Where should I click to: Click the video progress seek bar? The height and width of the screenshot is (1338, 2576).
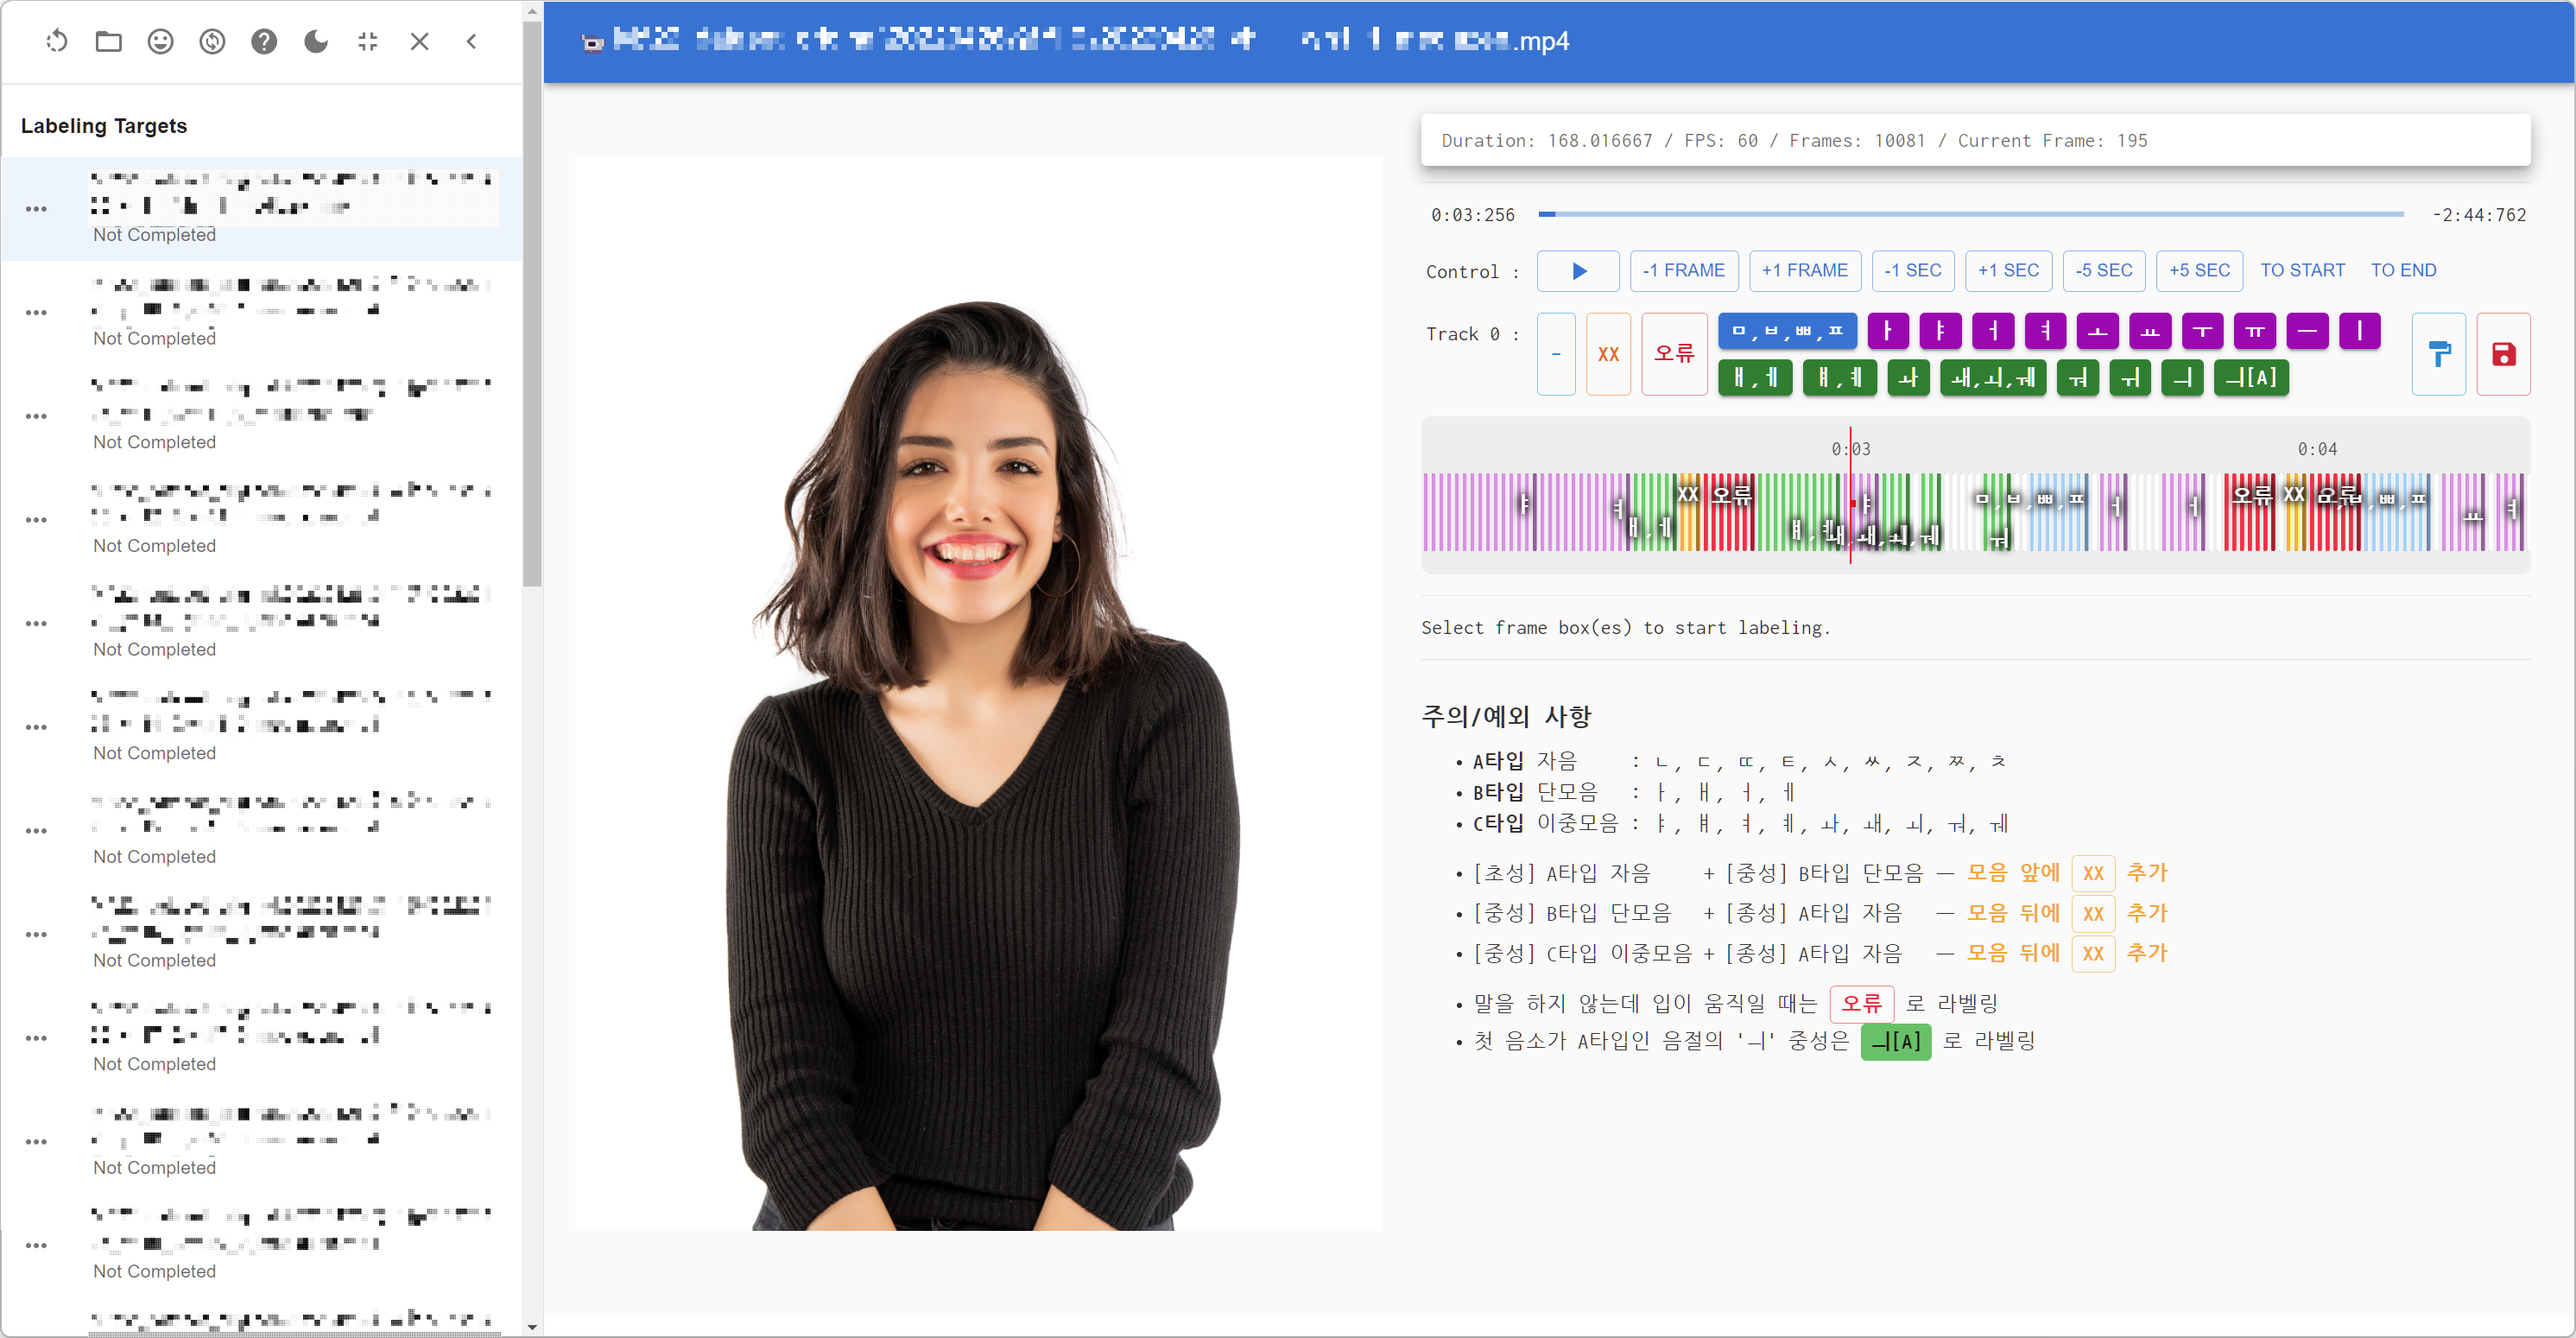1970,214
